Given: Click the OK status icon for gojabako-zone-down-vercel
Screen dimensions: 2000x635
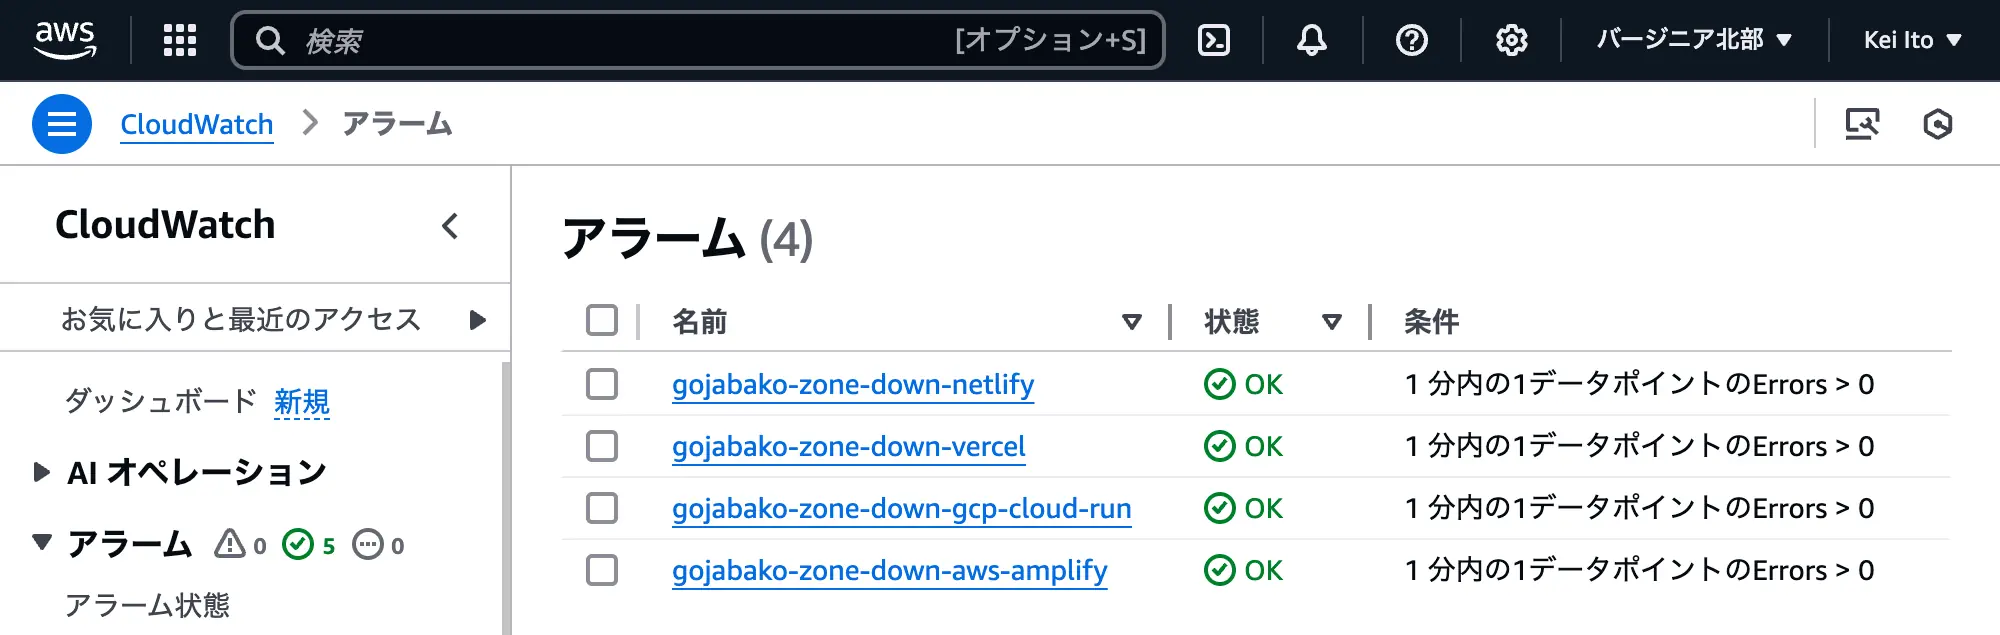Looking at the screenshot, I should click(x=1220, y=446).
